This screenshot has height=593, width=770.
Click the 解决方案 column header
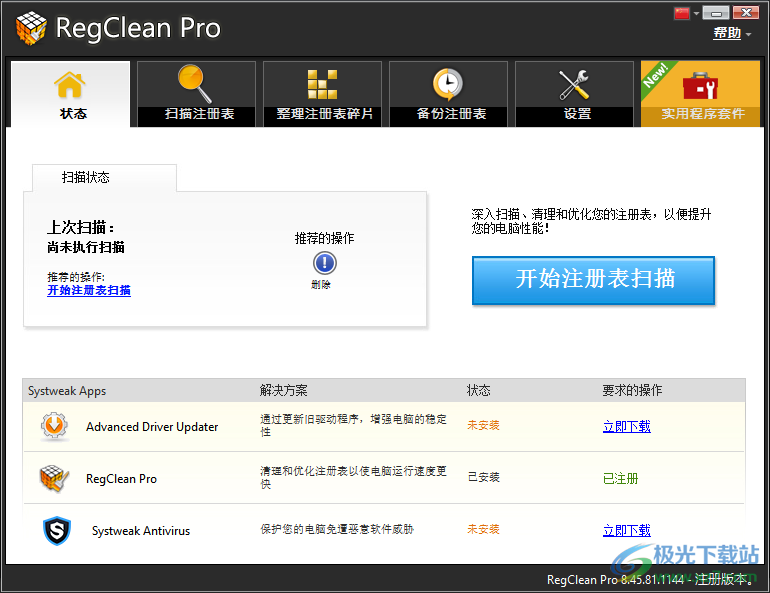pos(283,391)
